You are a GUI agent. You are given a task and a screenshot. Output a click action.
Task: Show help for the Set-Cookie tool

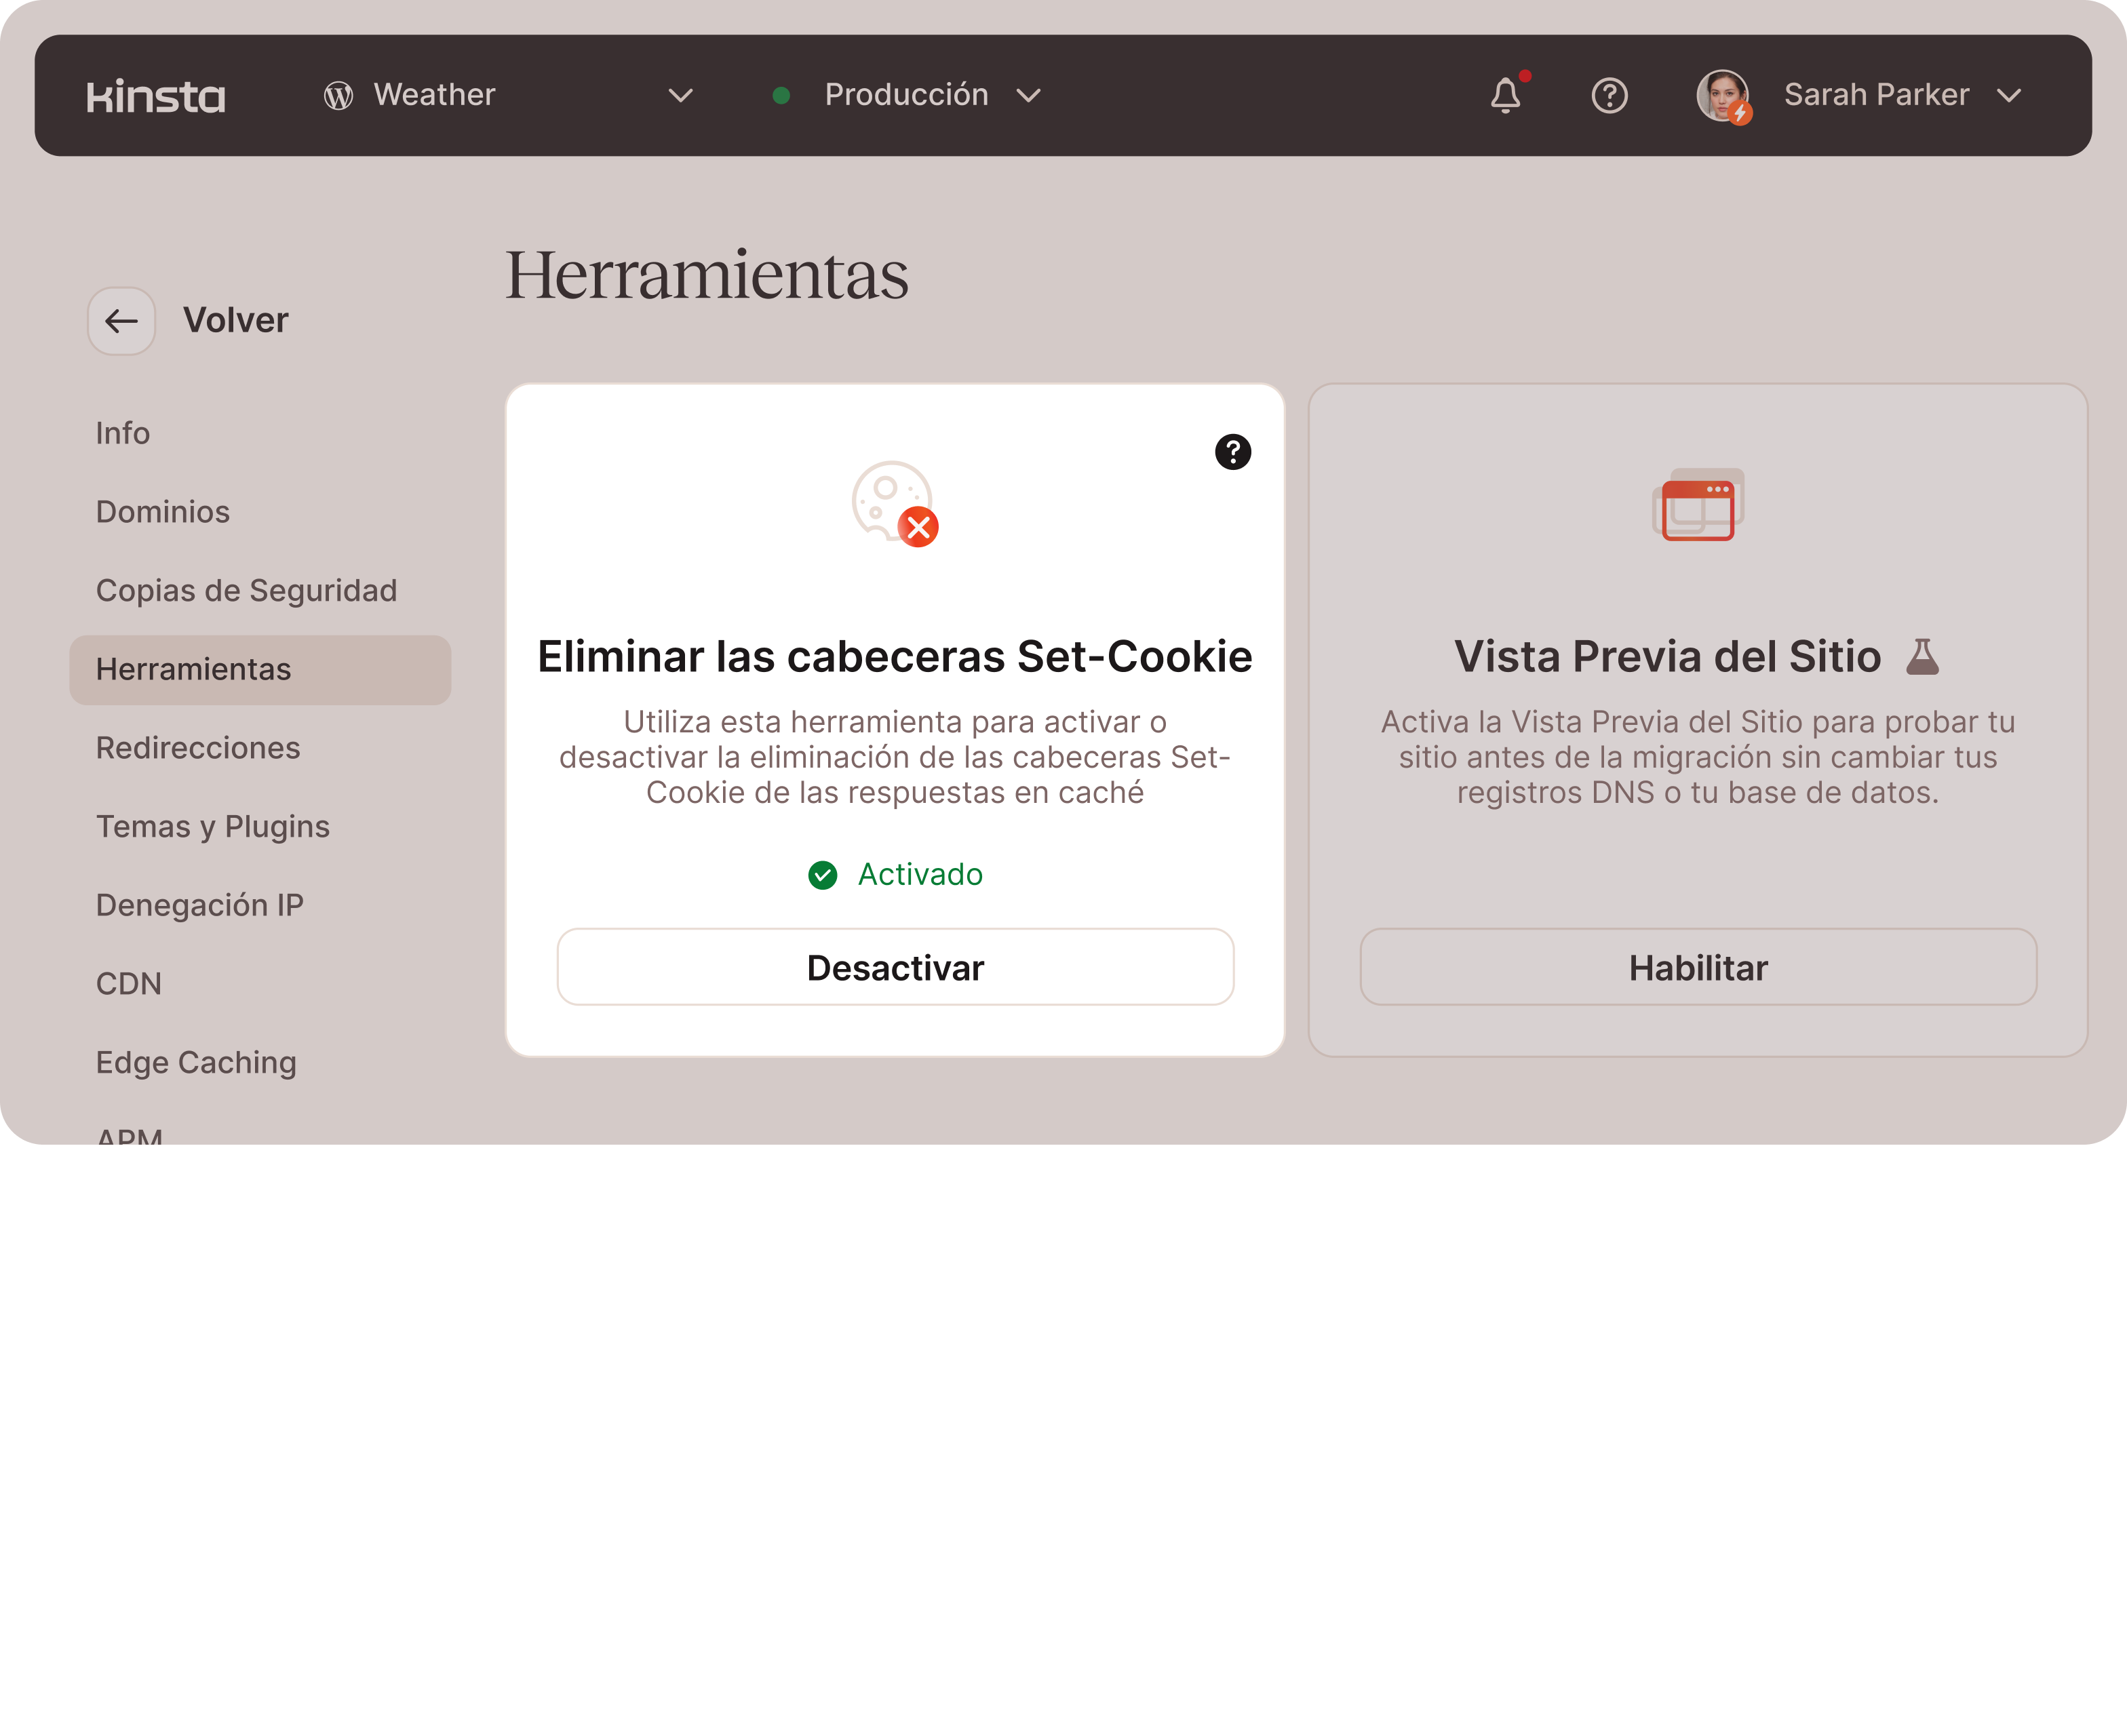1232,452
